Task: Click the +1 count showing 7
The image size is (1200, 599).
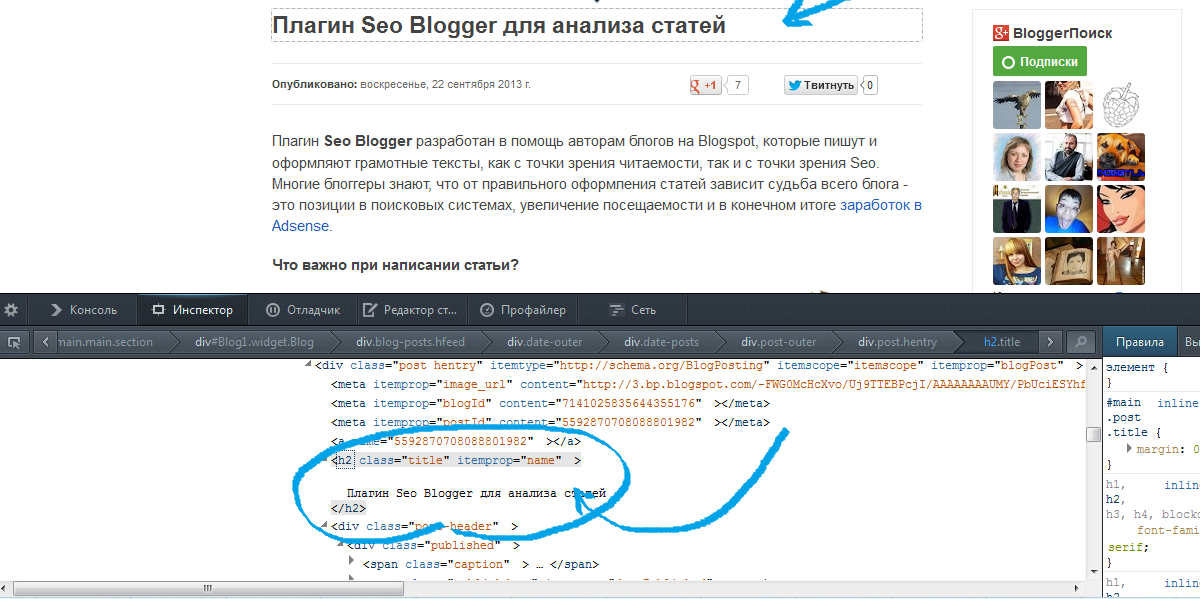Action: pyautogui.click(x=738, y=85)
